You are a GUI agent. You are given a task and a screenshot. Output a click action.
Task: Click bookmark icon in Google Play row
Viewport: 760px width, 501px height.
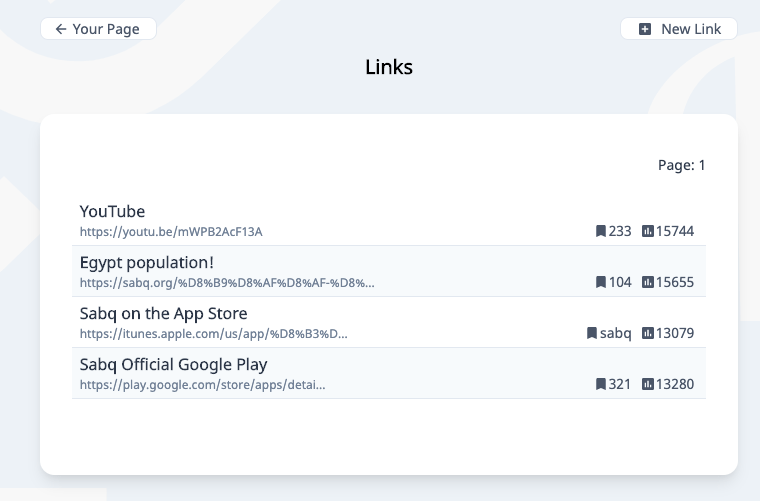point(601,384)
